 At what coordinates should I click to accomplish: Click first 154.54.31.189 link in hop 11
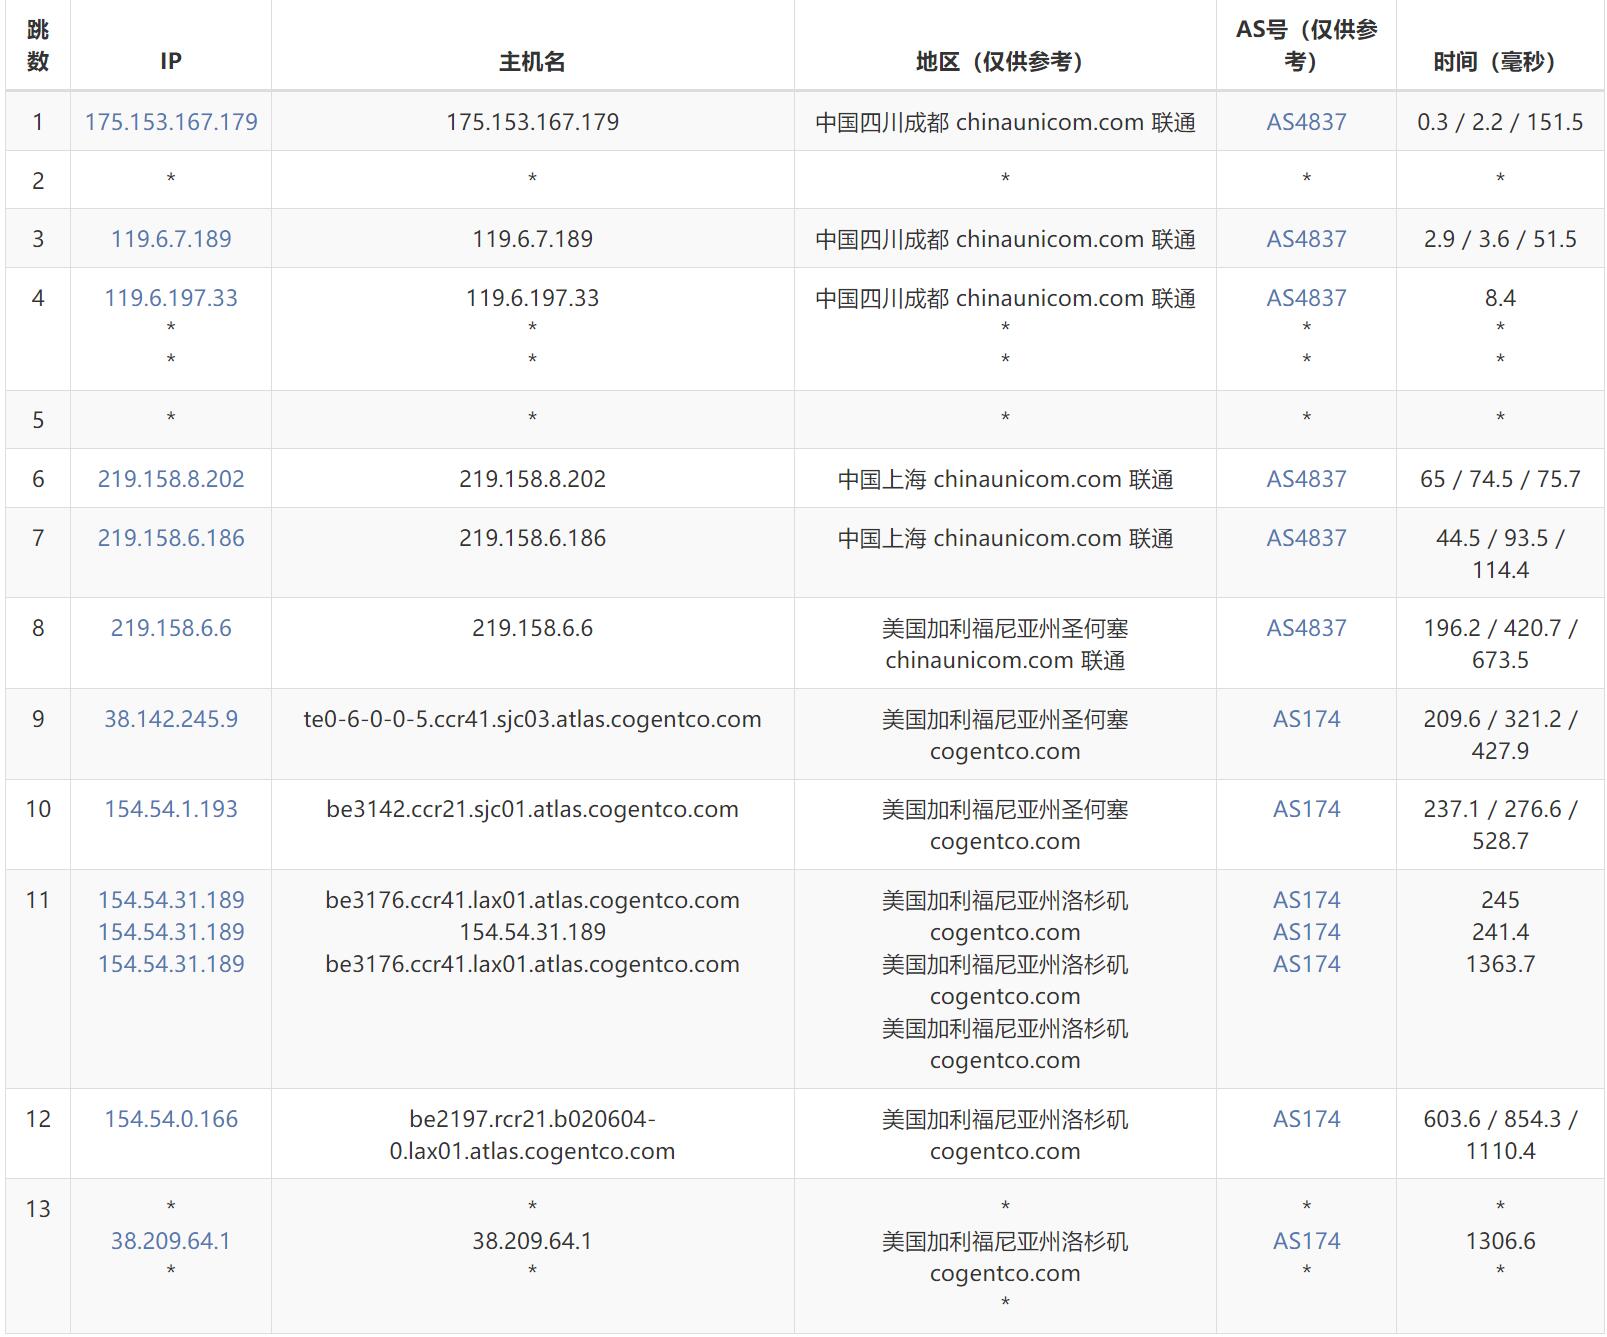[171, 900]
